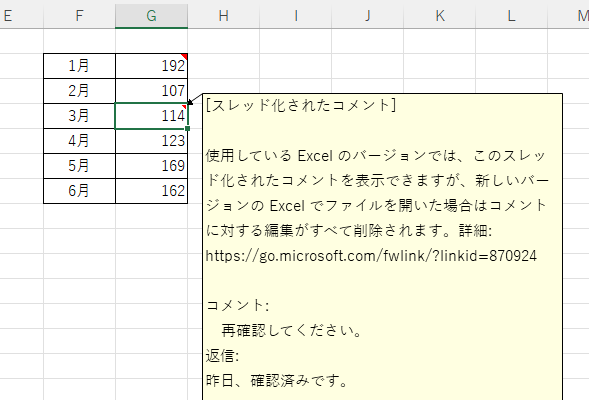Select column K header
Screen dimensions: 589x400
440,15
